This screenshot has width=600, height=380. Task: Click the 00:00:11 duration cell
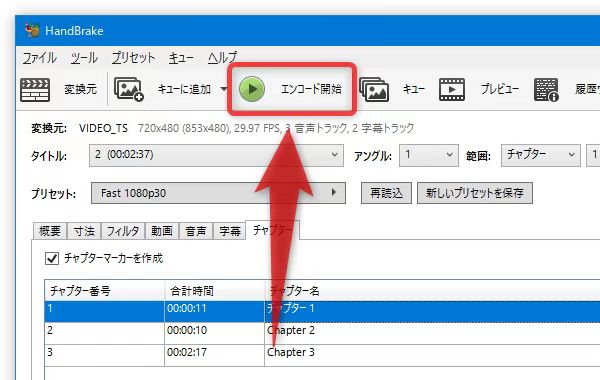pyautogui.click(x=215, y=311)
